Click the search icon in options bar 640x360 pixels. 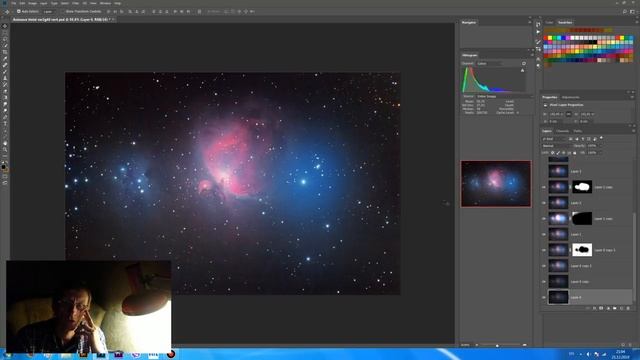625,12
